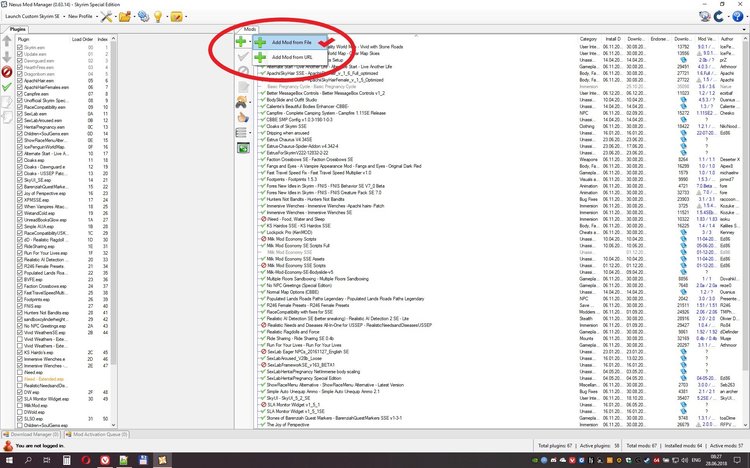This screenshot has height=468, width=750.
Task: Click the export load order document icon
Action: click(x=7, y=101)
